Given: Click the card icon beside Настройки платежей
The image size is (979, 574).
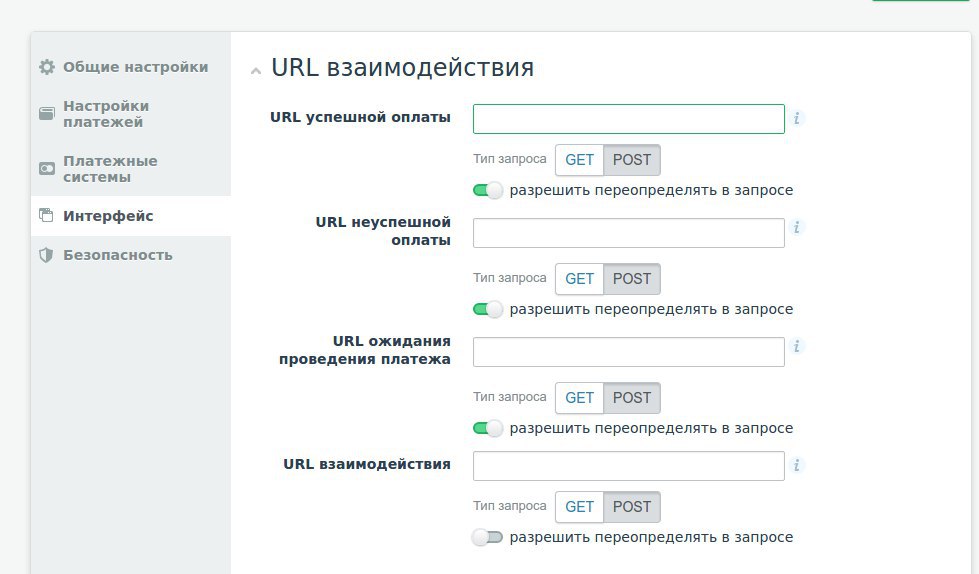Looking at the screenshot, I should click(x=47, y=114).
